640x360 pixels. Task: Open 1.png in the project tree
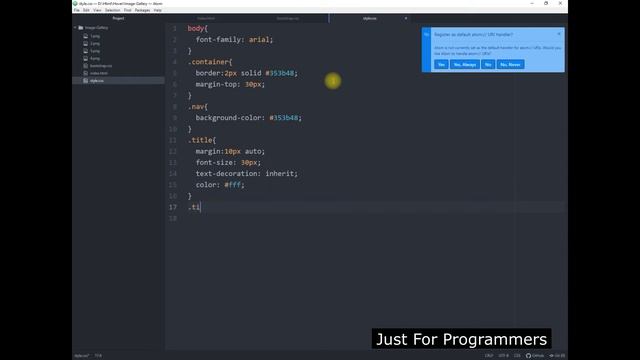pyautogui.click(x=95, y=36)
